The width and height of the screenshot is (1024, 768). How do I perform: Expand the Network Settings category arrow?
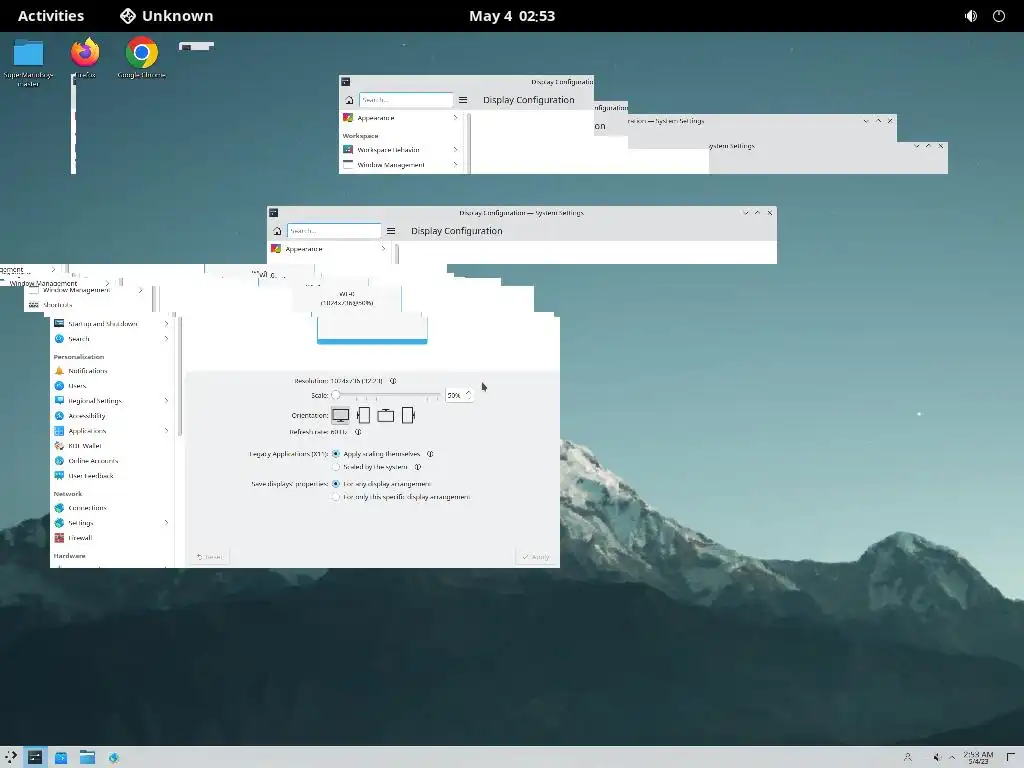(x=167, y=522)
